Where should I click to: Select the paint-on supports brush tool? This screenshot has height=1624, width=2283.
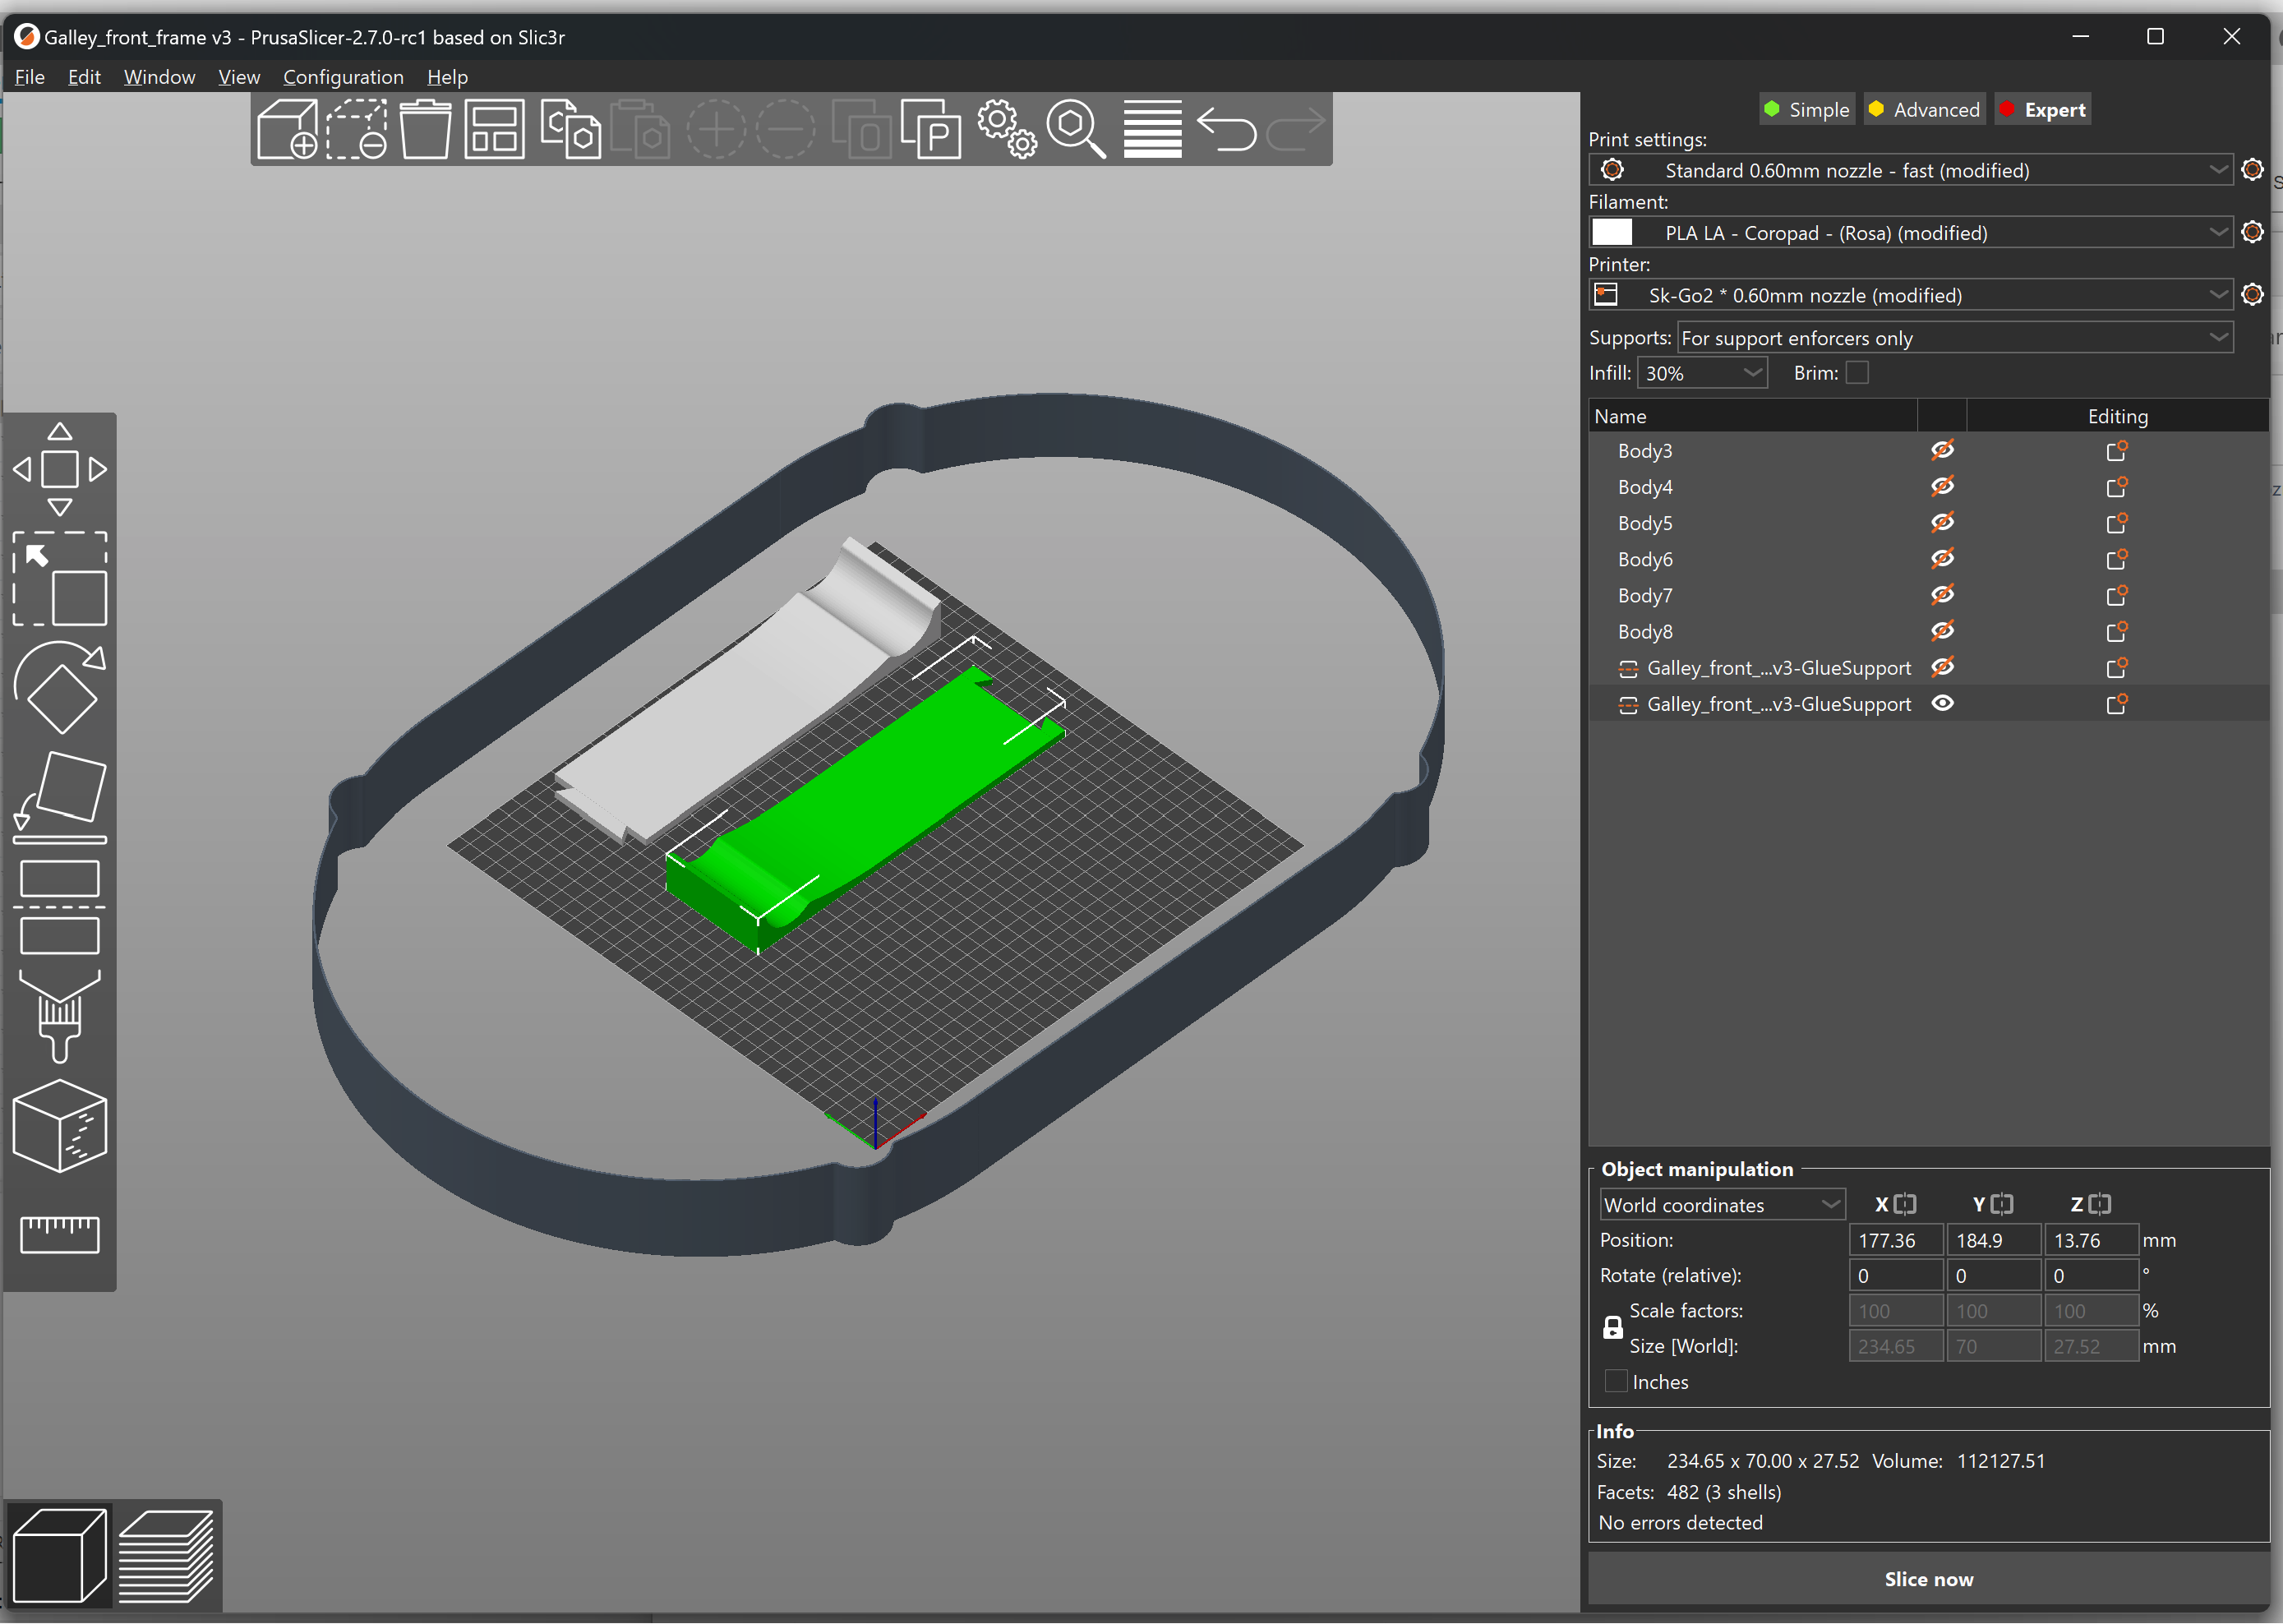click(59, 1016)
